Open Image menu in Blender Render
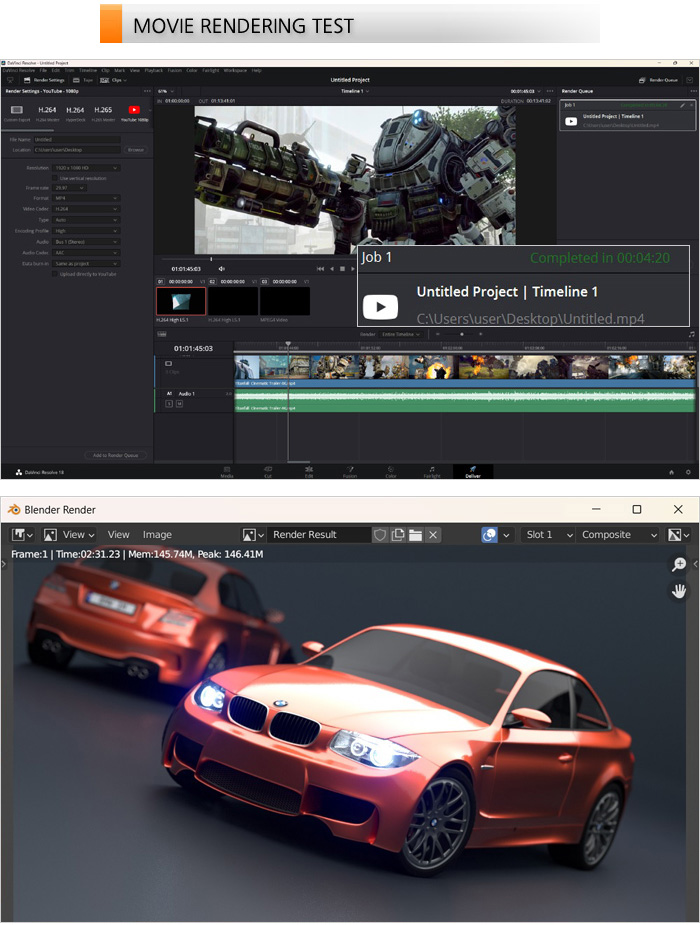The height and width of the screenshot is (925, 700). coord(157,534)
